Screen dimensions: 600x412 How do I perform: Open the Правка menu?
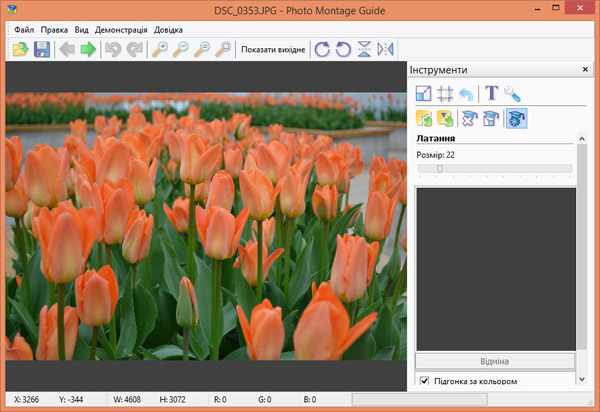click(55, 30)
